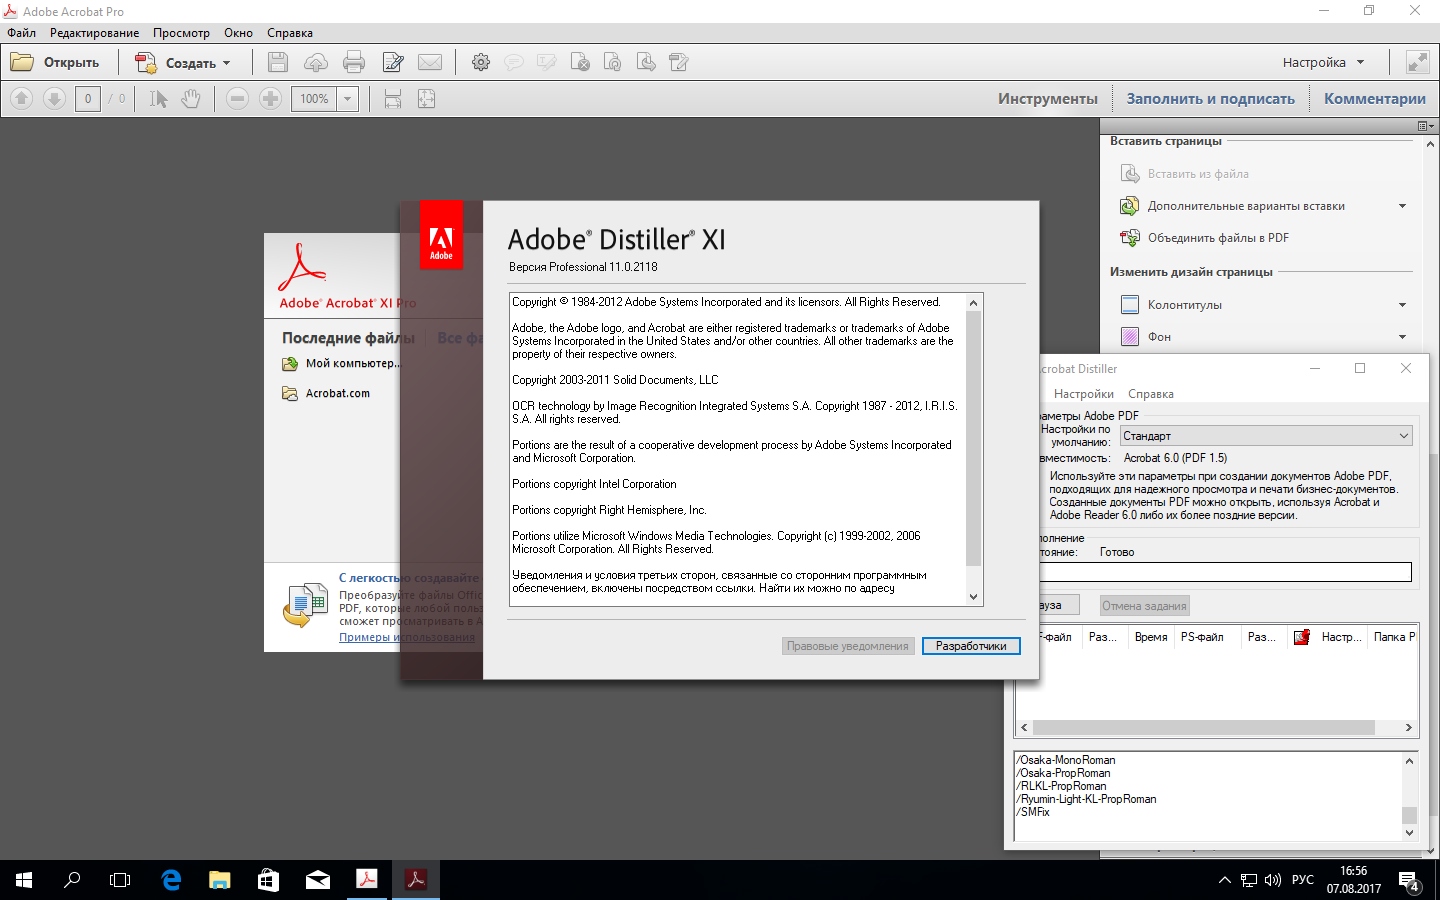Click the highlight text toolbar icon

click(547, 62)
